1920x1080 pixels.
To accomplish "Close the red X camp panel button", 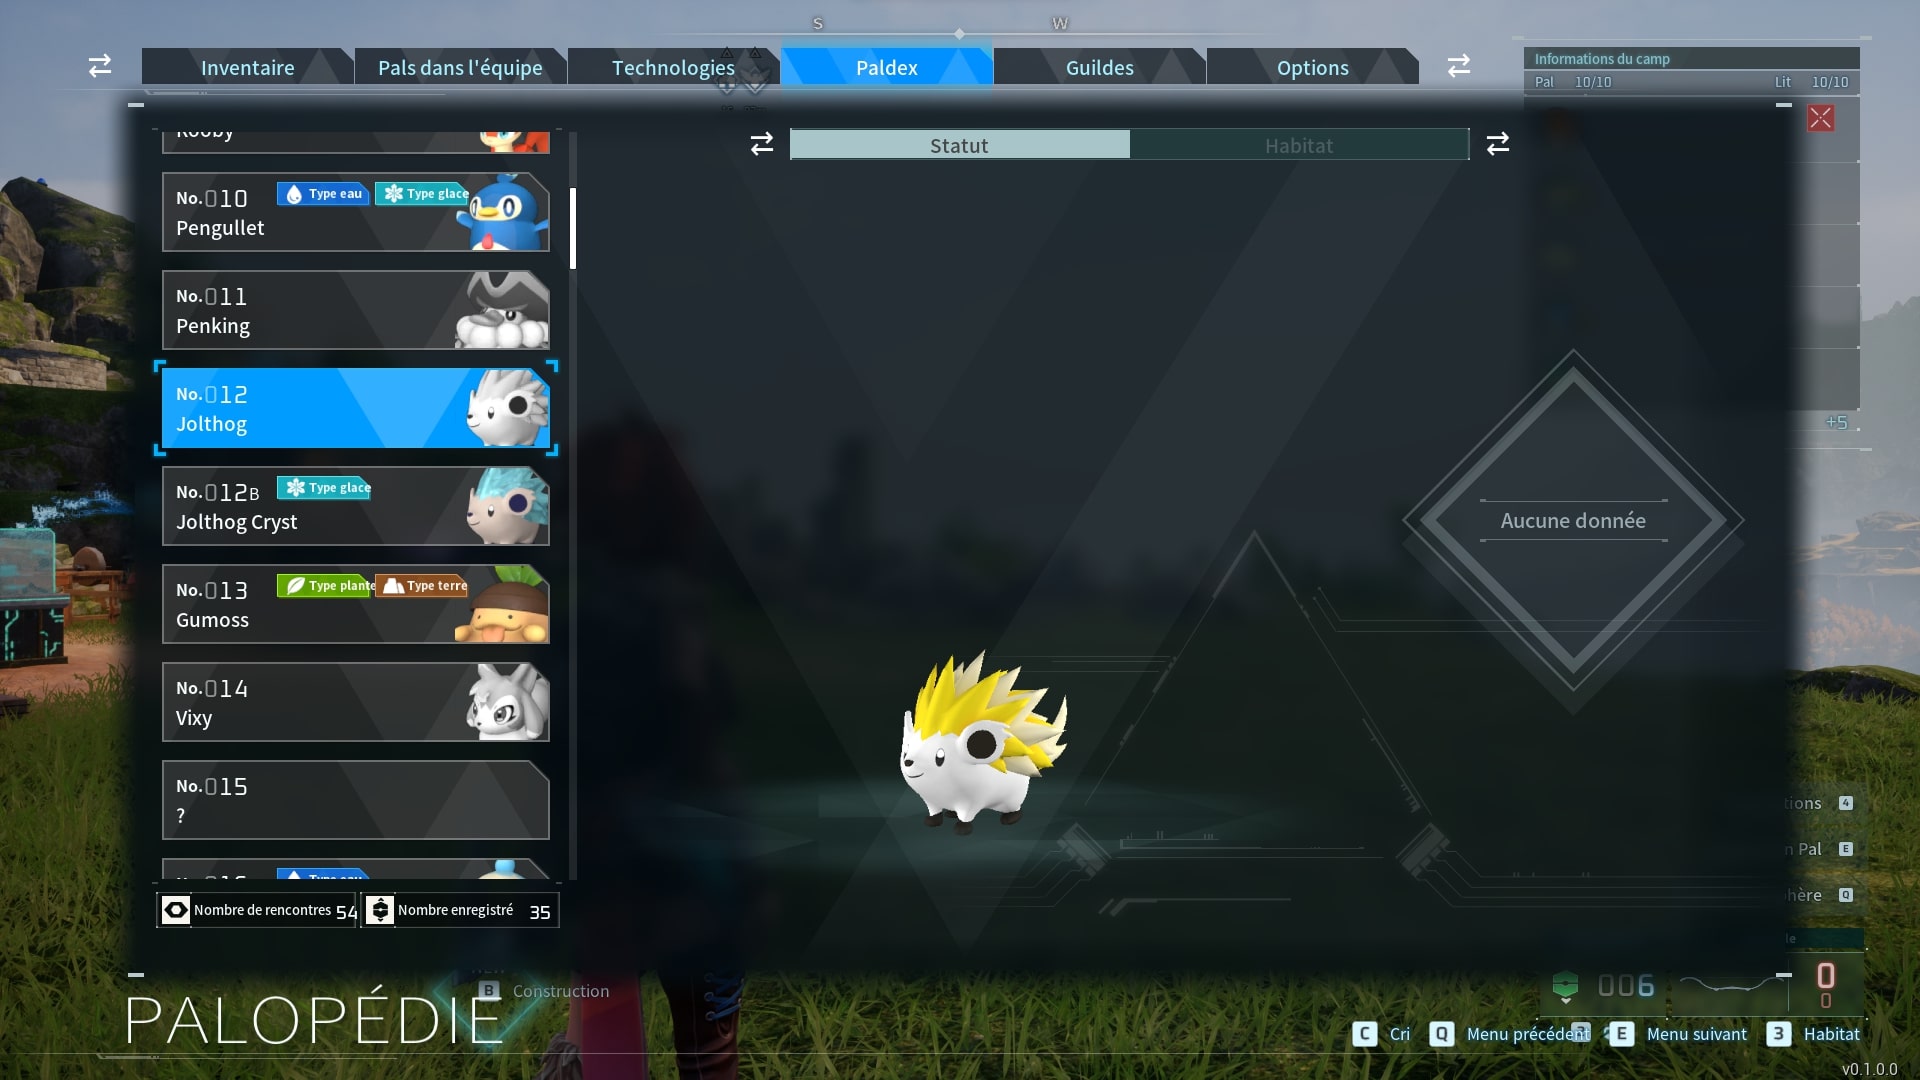I will (x=1821, y=118).
